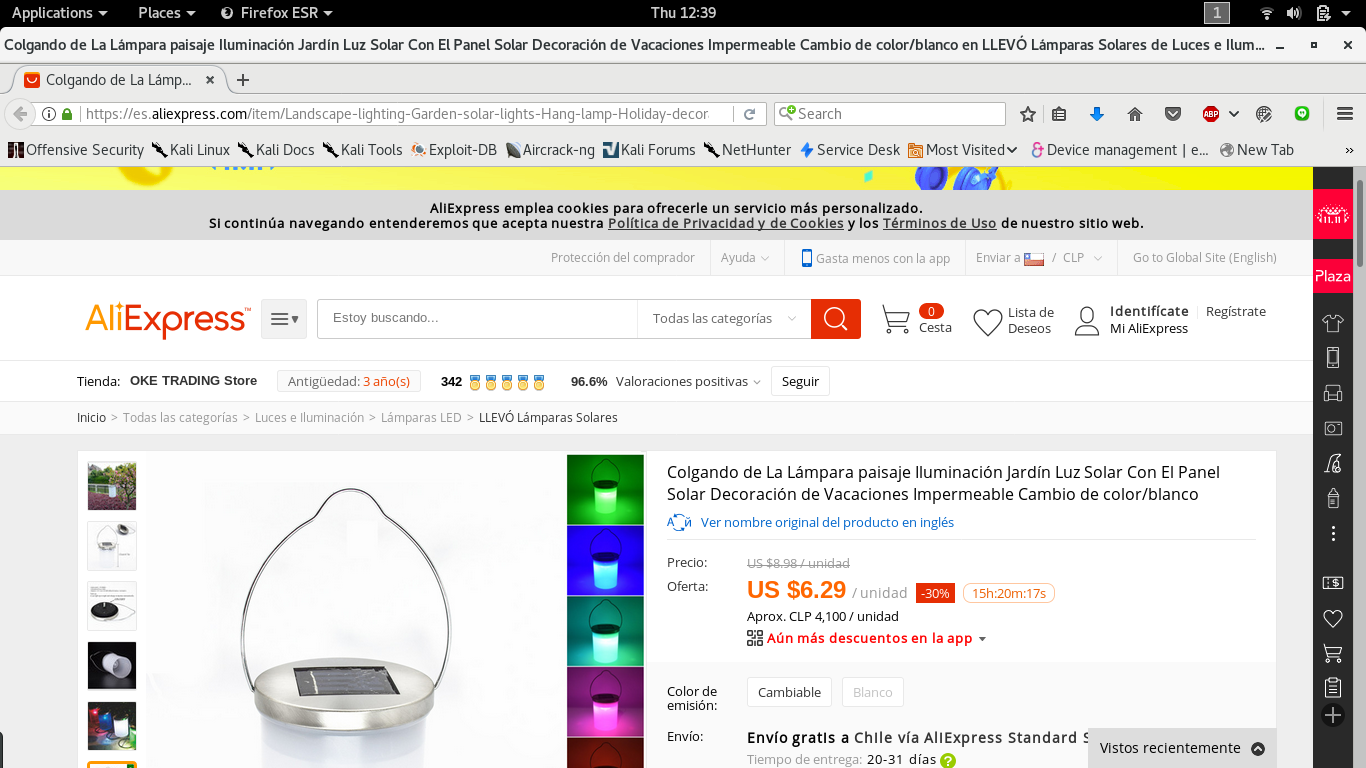The height and width of the screenshot is (768, 1366).
Task: Click the orange search magnifier button
Action: tap(836, 319)
